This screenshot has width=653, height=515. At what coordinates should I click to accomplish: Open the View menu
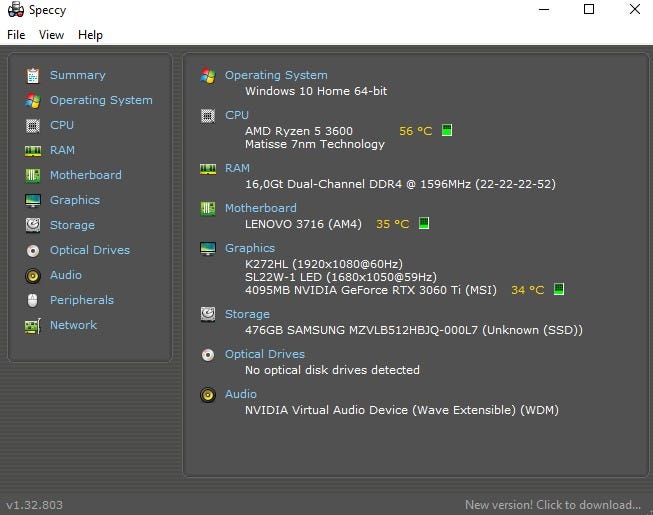[x=51, y=35]
